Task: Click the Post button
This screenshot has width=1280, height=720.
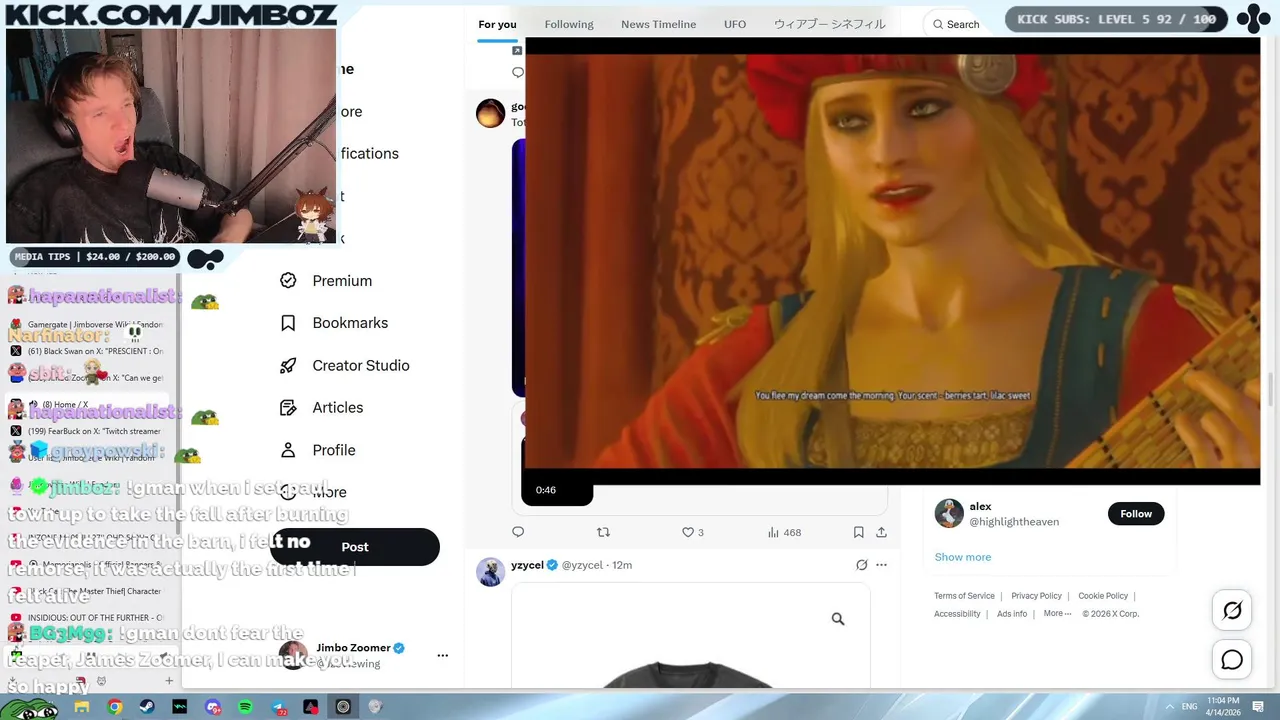Action: (355, 547)
